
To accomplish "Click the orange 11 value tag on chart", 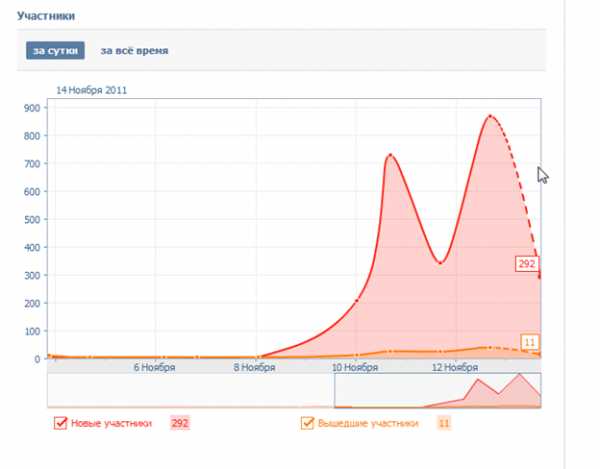I will coord(530,342).
